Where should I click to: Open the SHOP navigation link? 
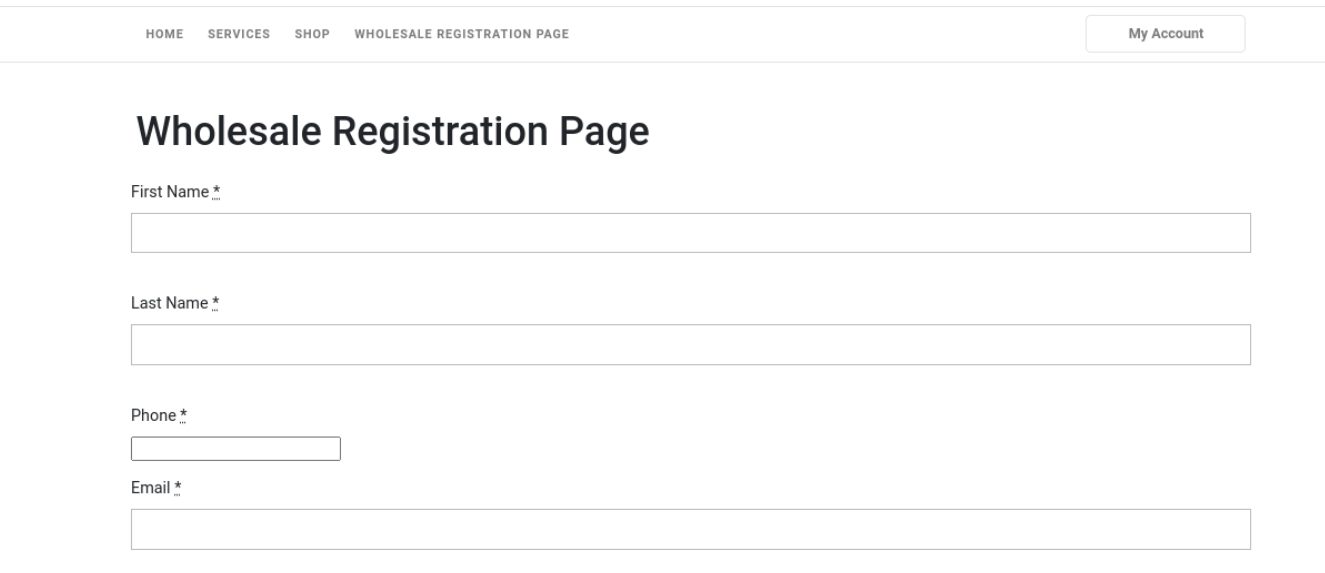pyautogui.click(x=312, y=34)
